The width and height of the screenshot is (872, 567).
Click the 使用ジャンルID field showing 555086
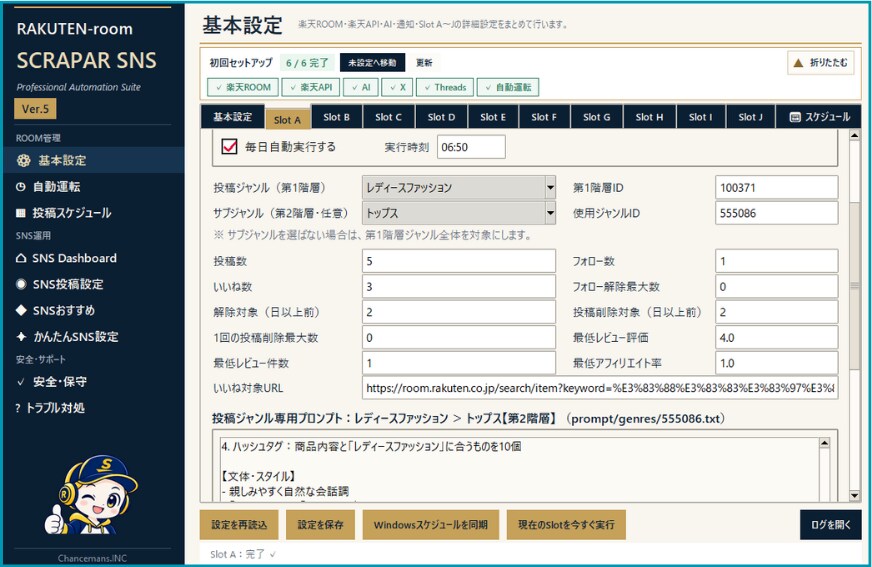tap(776, 213)
